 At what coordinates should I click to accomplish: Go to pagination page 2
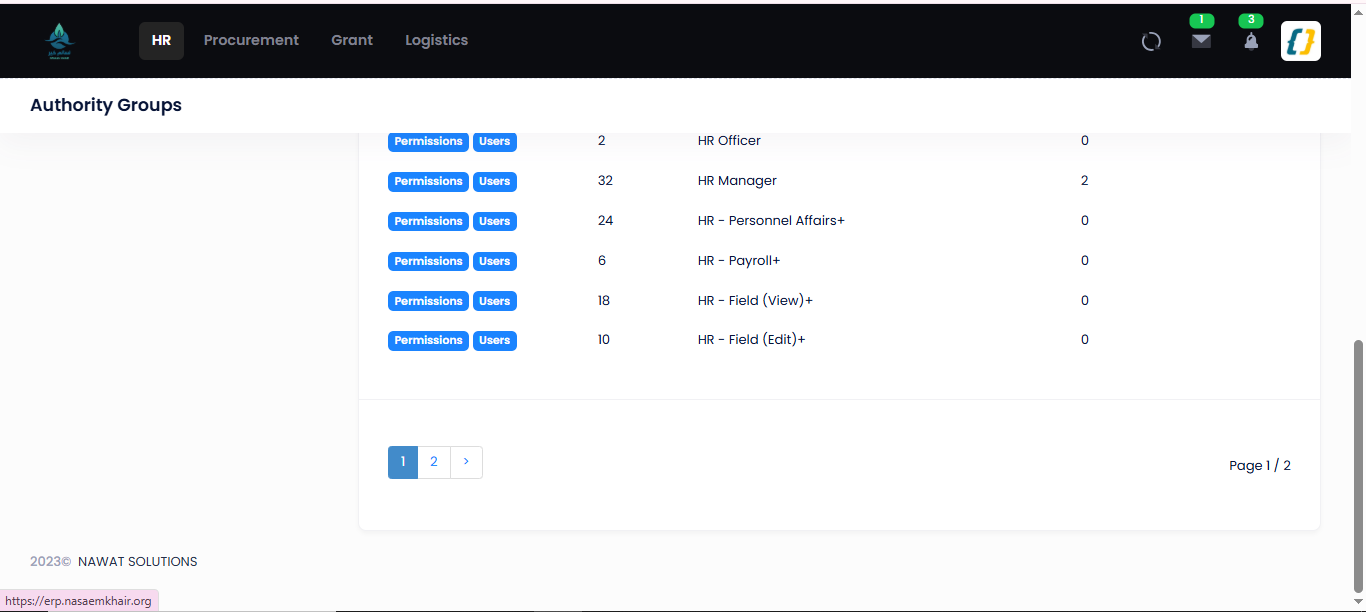(434, 462)
